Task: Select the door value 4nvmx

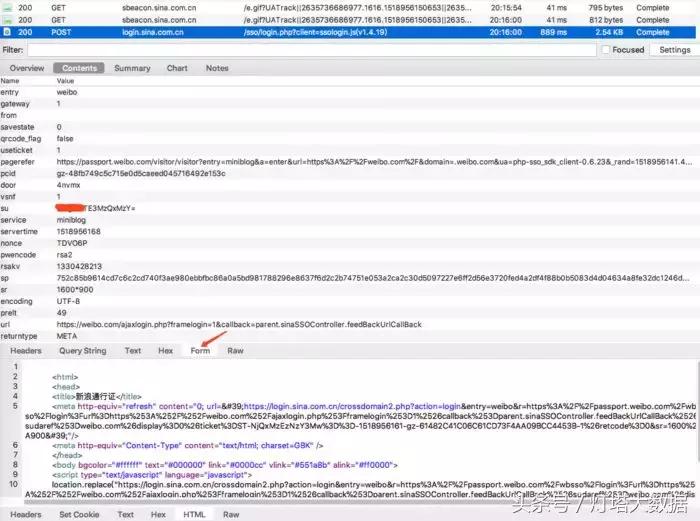Action: tap(68, 185)
